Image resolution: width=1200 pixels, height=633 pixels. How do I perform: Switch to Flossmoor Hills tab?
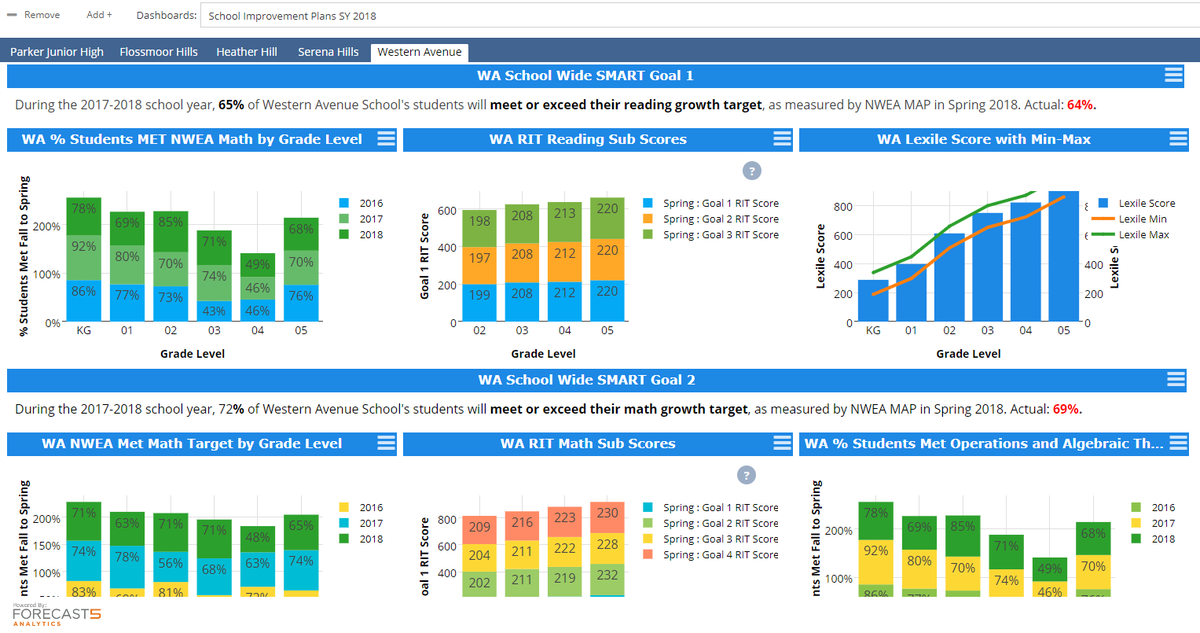point(159,52)
